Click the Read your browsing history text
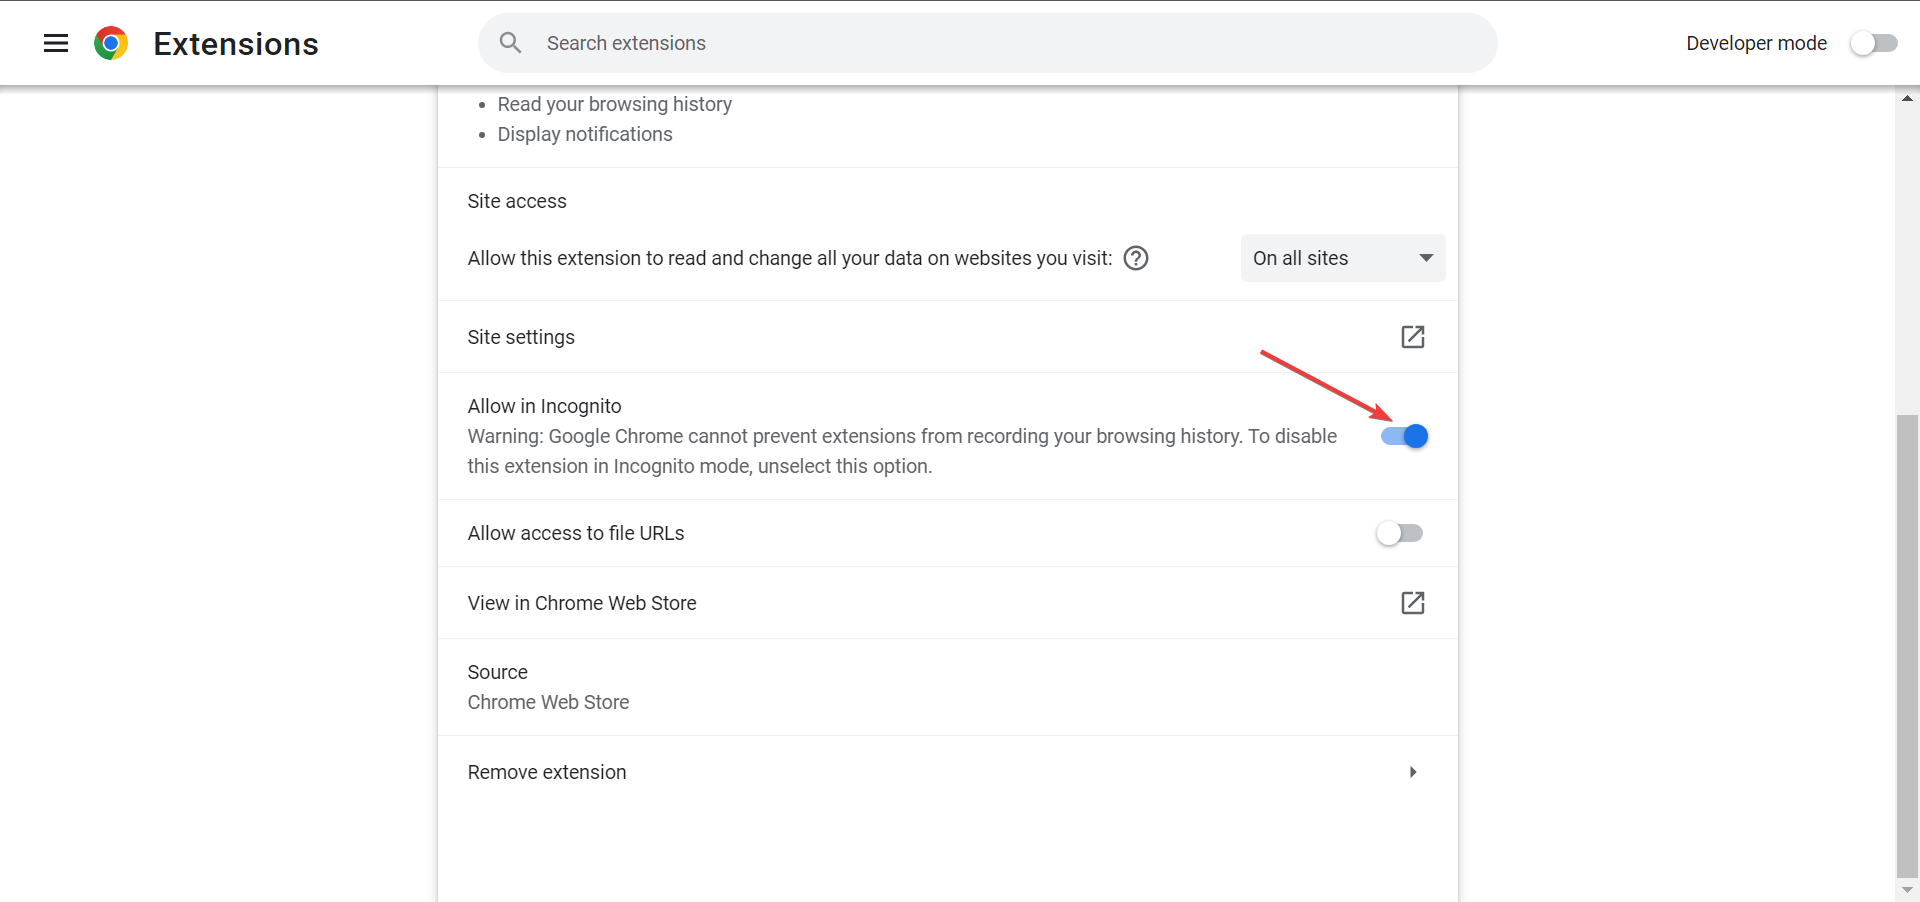Screen dimensions: 1920x902 (614, 104)
